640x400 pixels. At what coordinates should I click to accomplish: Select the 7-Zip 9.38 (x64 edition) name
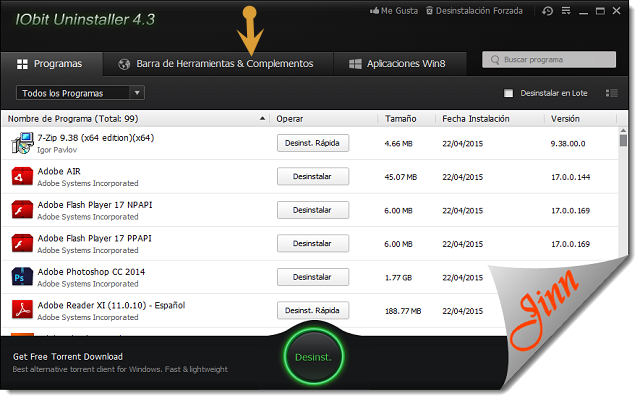pyautogui.click(x=96, y=138)
